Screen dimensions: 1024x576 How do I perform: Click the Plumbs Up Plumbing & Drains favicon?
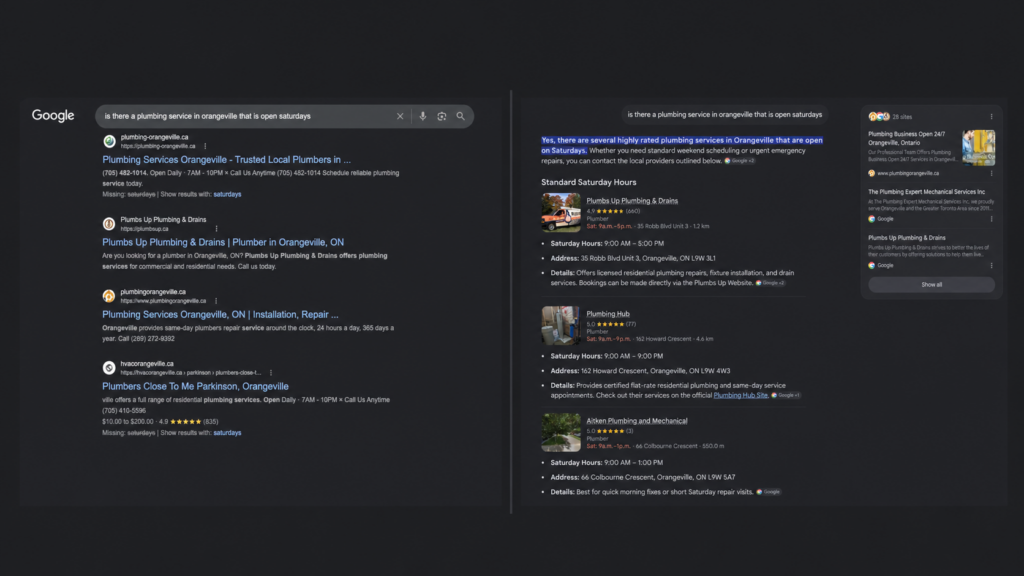tap(109, 224)
